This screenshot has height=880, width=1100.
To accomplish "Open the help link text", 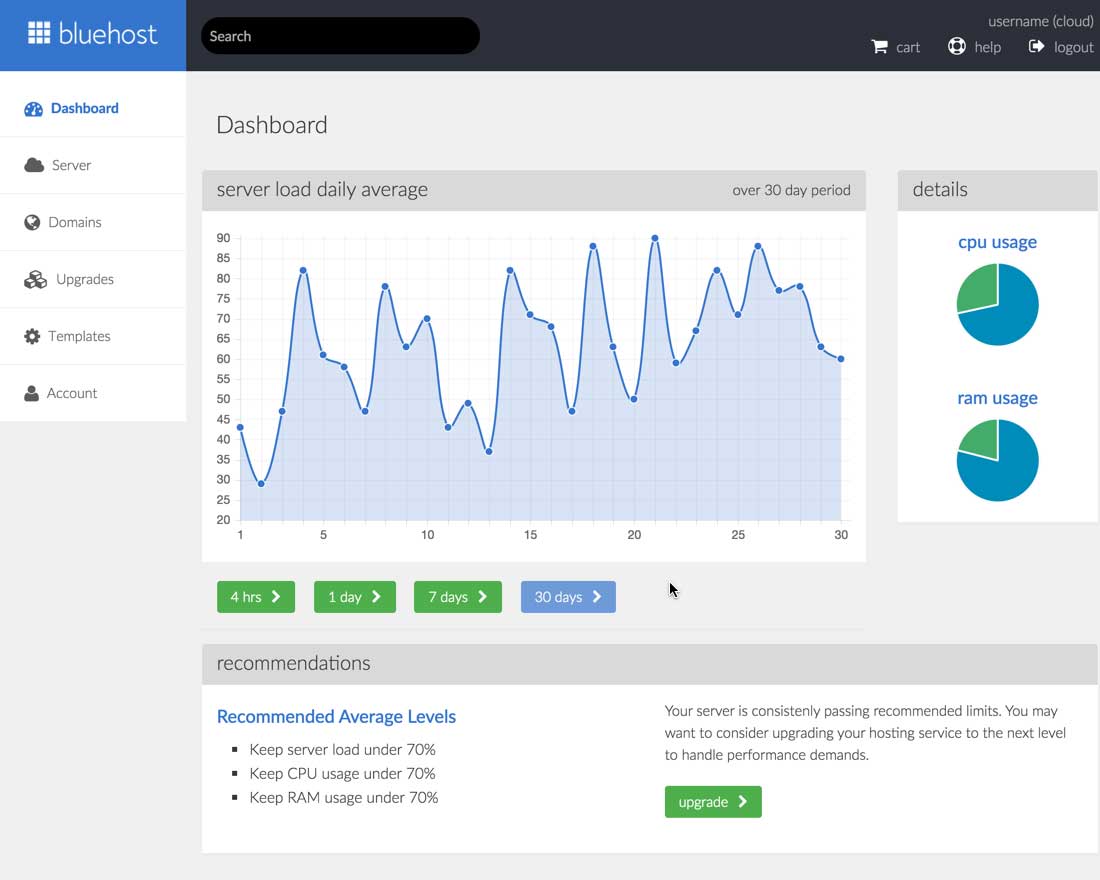I will [x=988, y=47].
